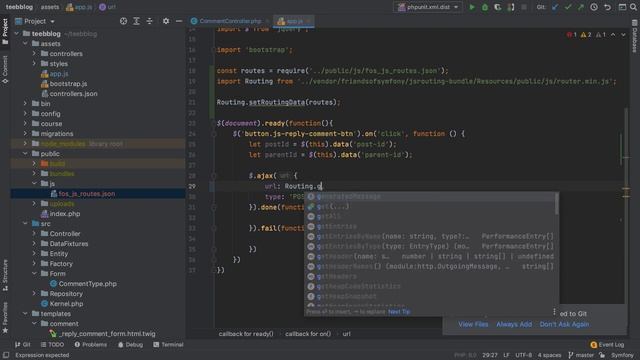
Task: Click the completion popup scrollbar
Action: (557, 203)
